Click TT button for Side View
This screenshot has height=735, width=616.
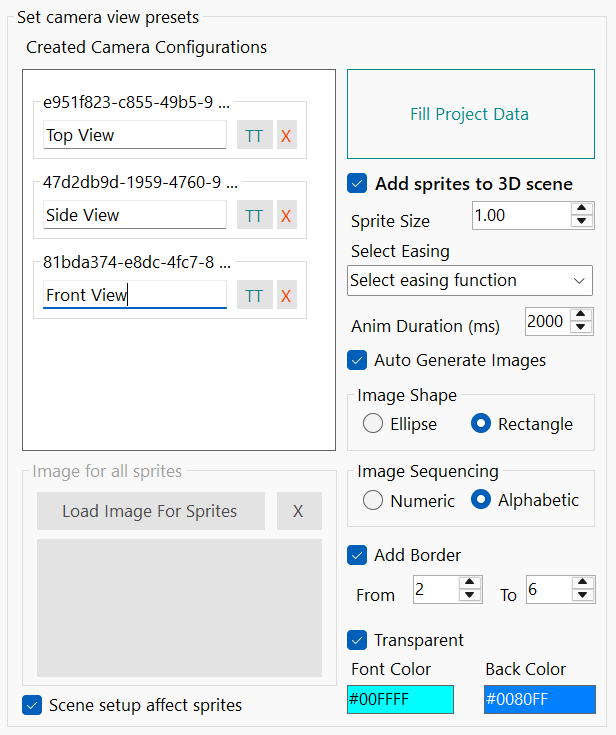(255, 215)
